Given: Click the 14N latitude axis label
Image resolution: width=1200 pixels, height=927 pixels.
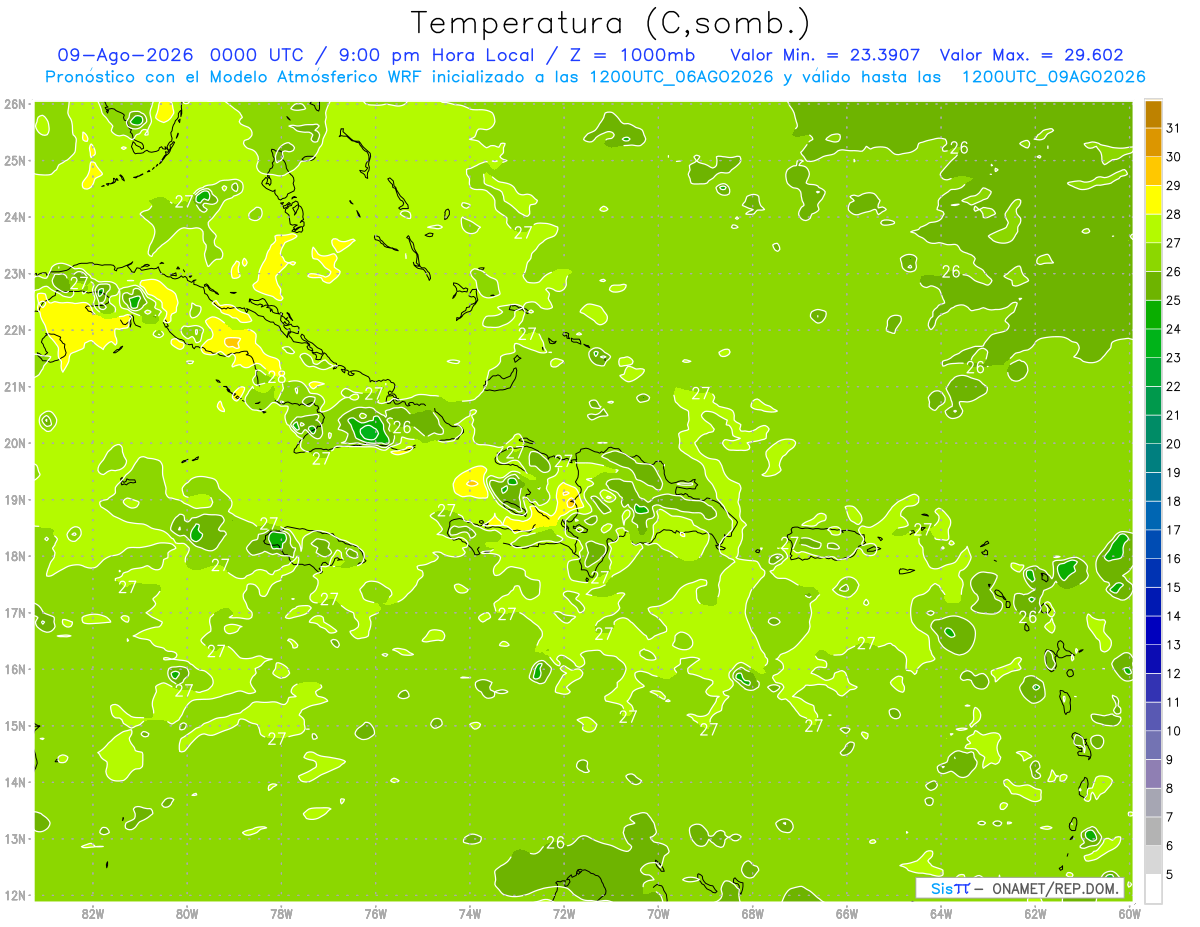Looking at the screenshot, I should click(14, 782).
